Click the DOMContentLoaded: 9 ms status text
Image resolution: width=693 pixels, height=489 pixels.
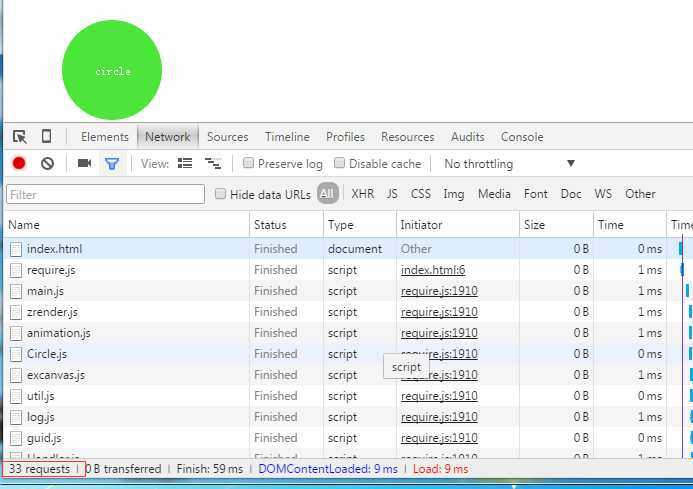tap(327, 469)
